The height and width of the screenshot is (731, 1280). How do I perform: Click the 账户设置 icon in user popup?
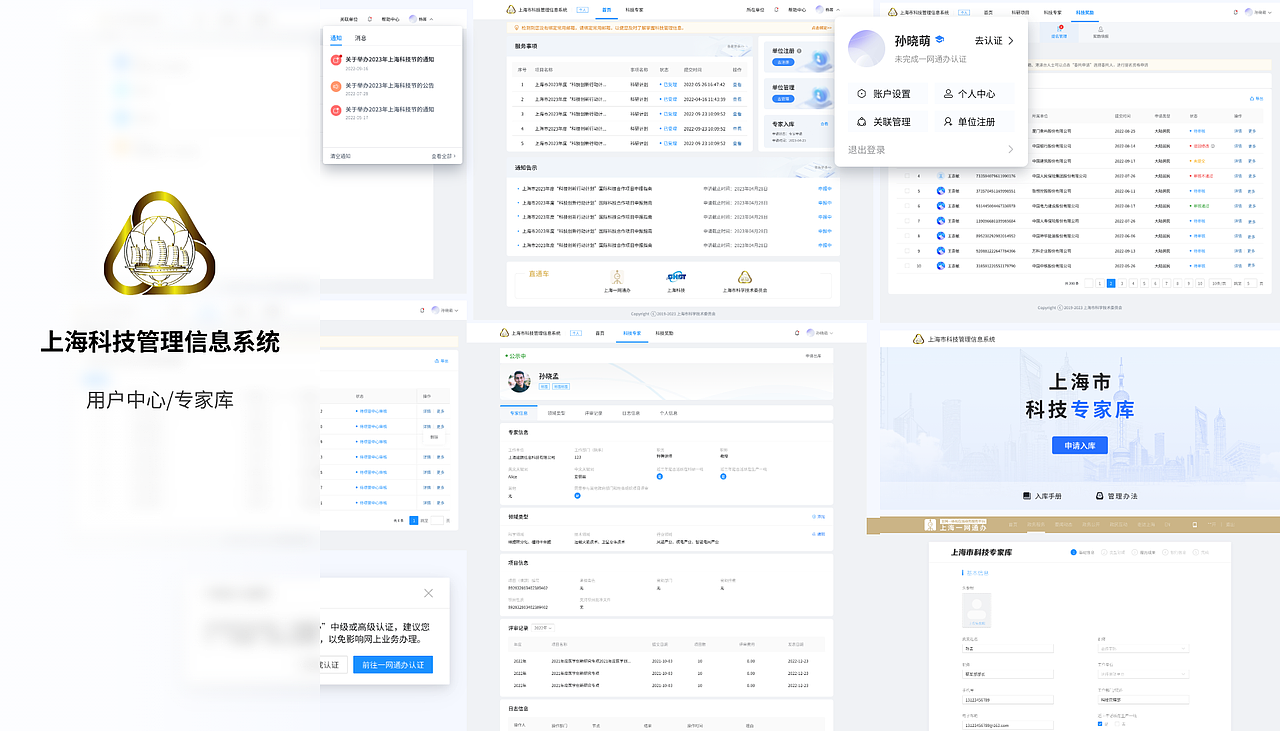point(863,94)
